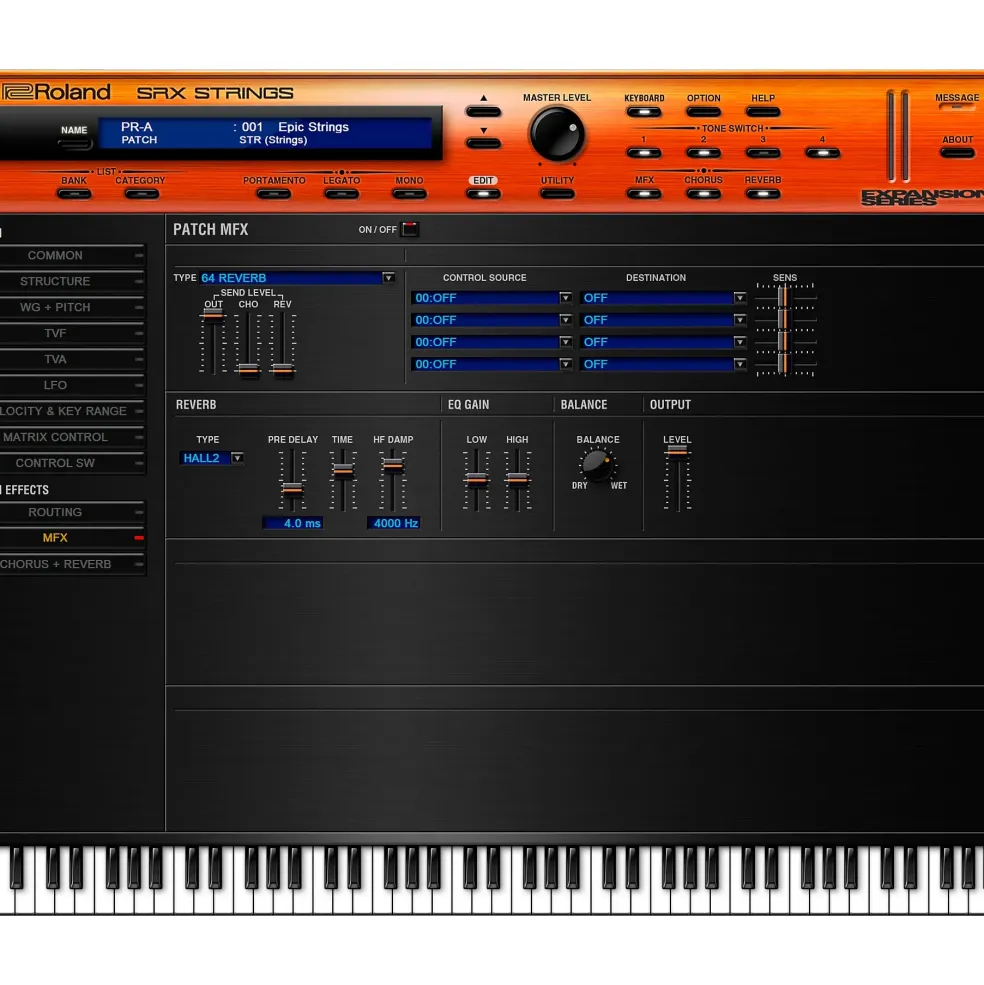Open the reverb type HALL2 dropdown

(x=212, y=458)
